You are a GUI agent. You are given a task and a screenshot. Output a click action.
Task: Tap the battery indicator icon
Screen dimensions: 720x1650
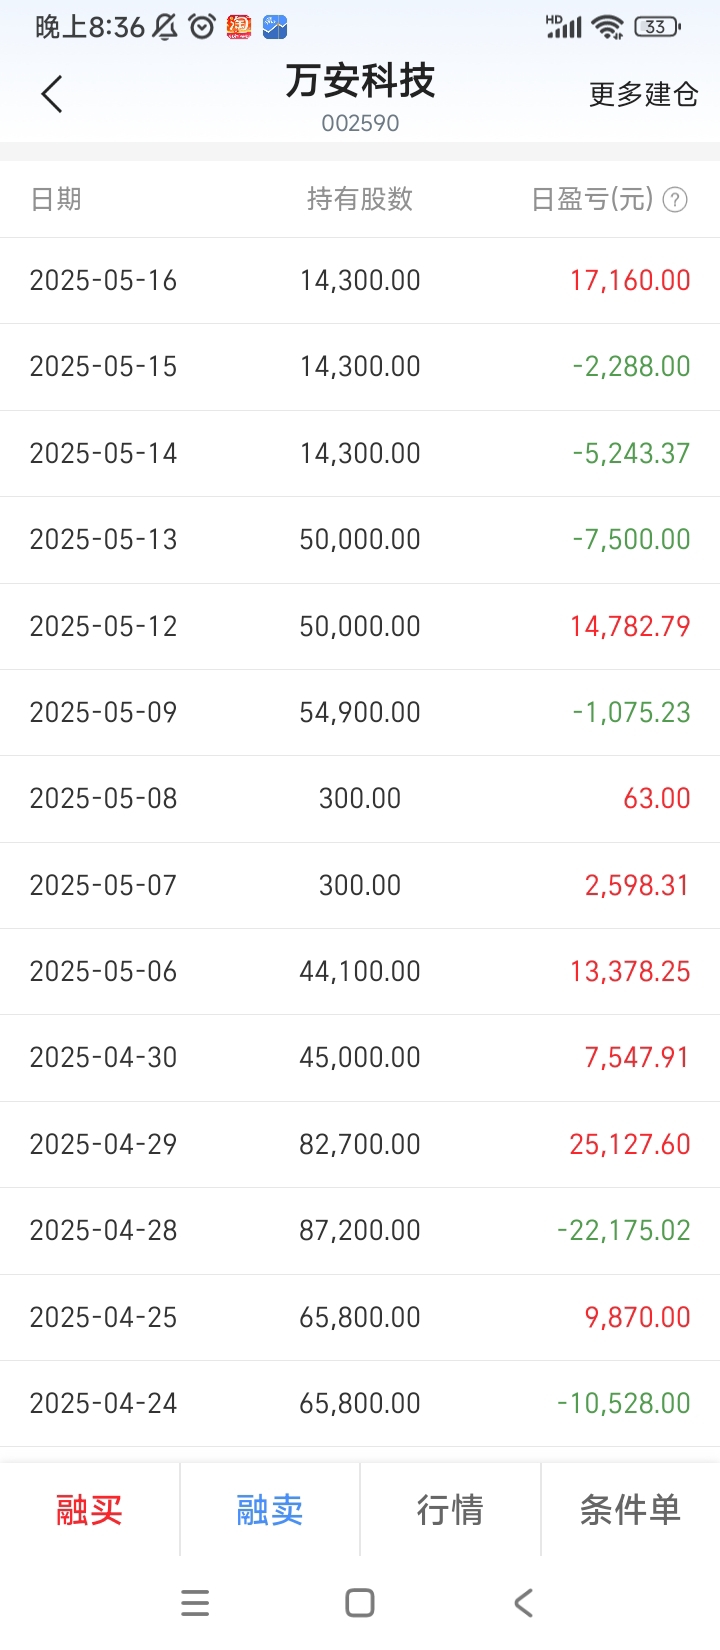[x=657, y=27]
